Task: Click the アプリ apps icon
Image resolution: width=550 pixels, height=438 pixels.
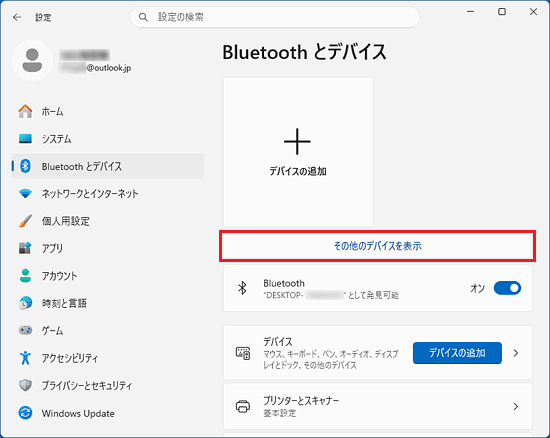Action: point(25,248)
